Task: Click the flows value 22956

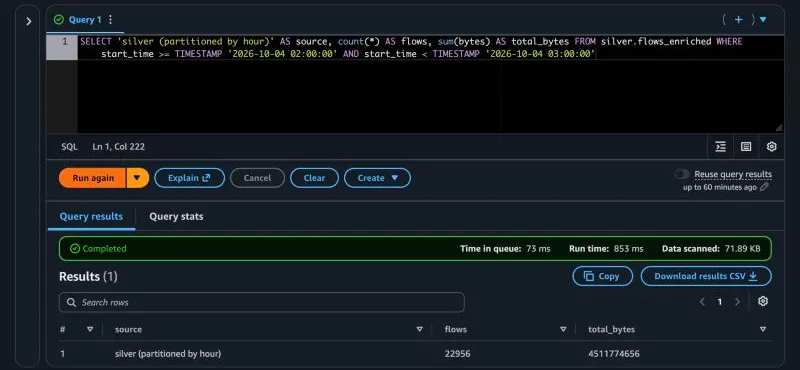Action: (x=458, y=354)
